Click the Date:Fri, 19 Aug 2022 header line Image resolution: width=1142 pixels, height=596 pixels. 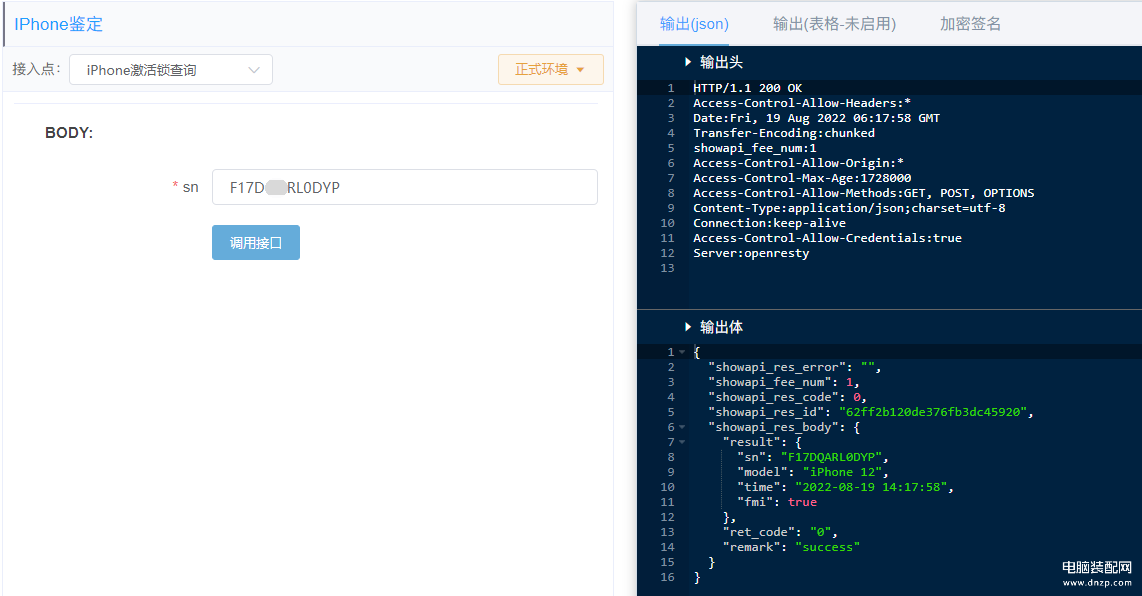[x=816, y=118]
